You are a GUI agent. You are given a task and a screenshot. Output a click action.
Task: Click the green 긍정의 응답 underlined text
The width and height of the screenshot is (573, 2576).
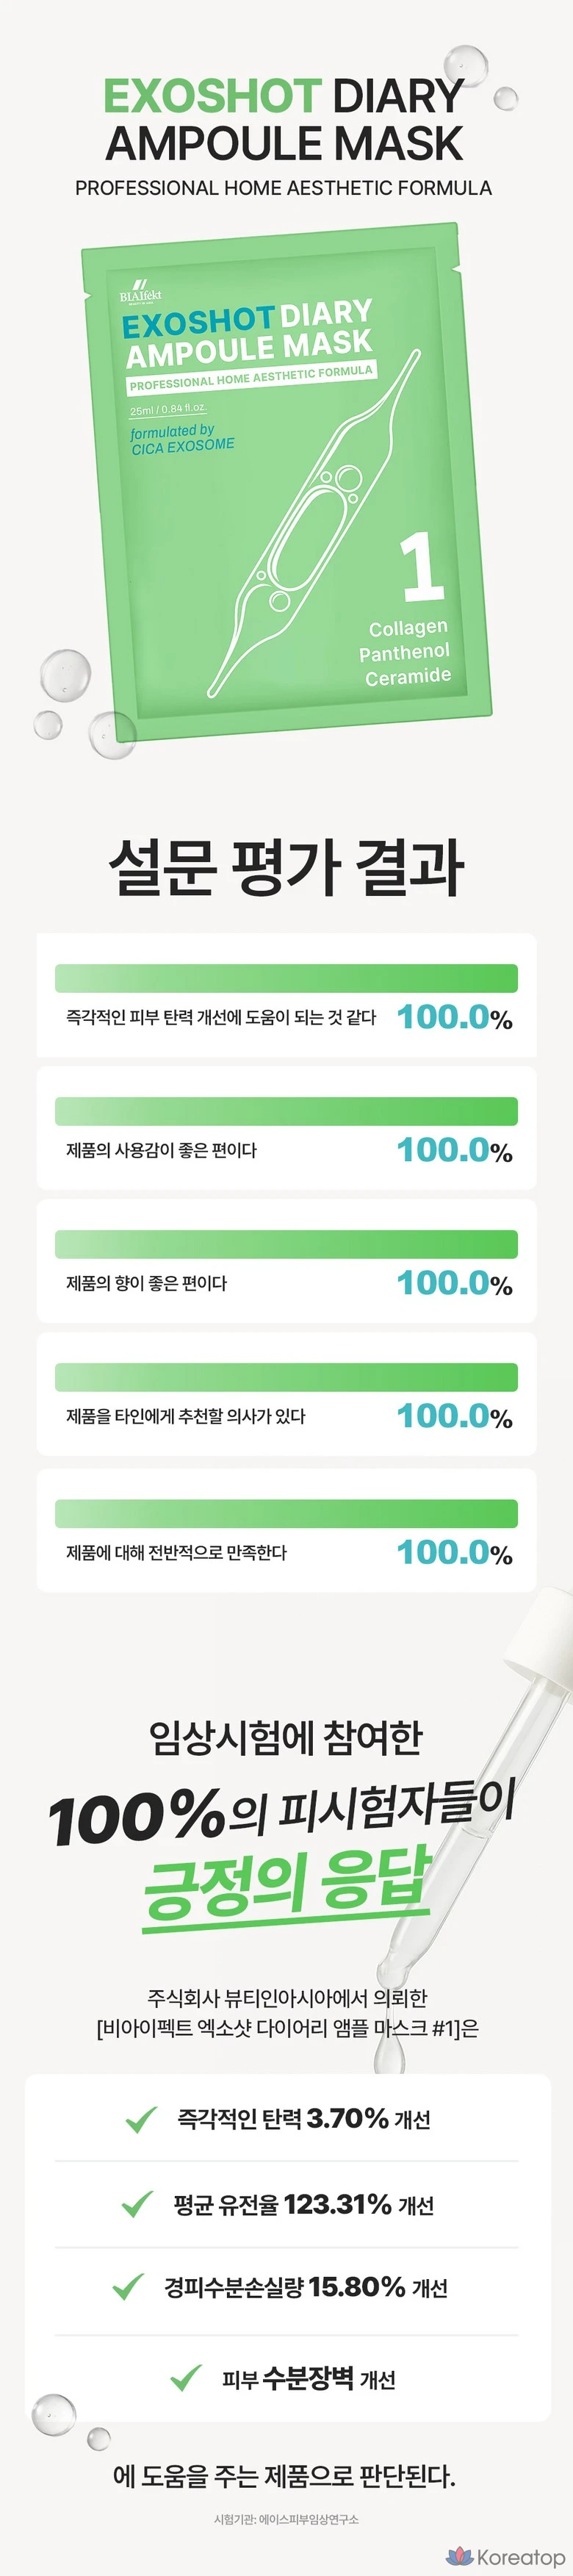coord(287,1881)
